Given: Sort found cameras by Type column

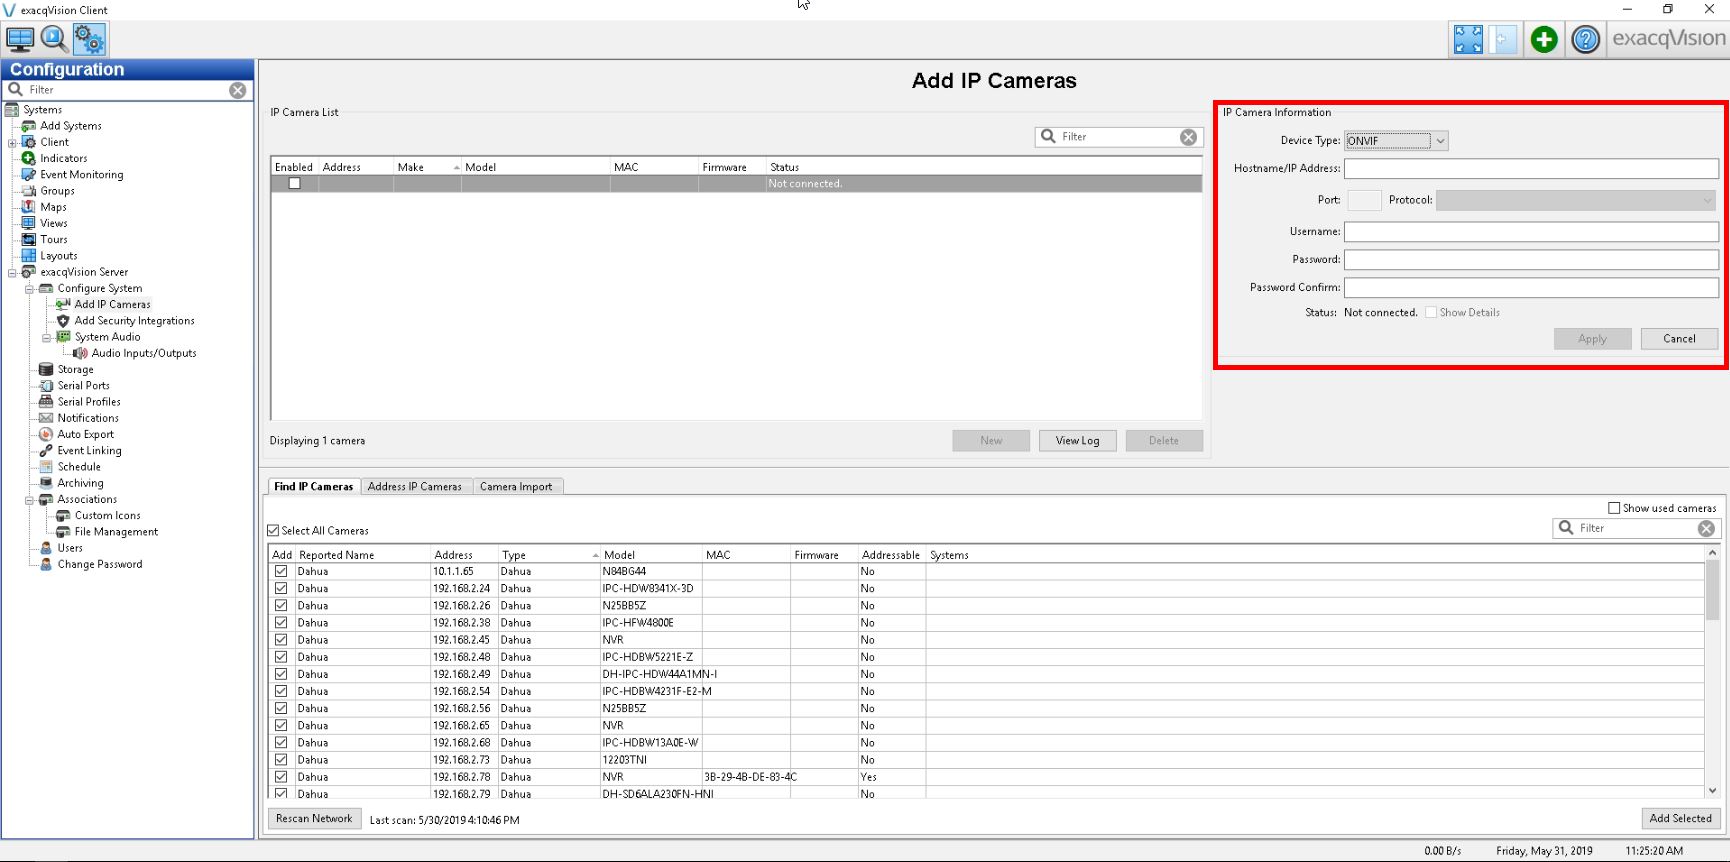Looking at the screenshot, I should [x=549, y=555].
